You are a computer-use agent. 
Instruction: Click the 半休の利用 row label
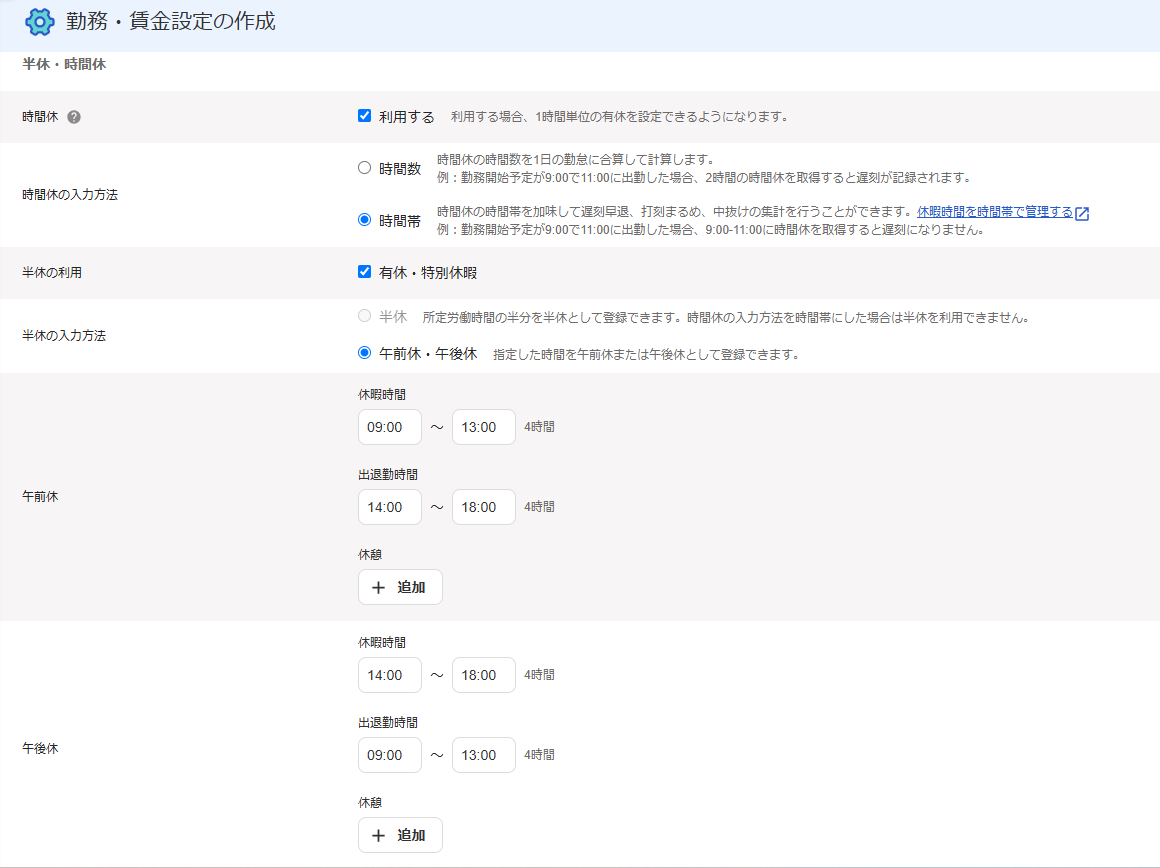52,272
